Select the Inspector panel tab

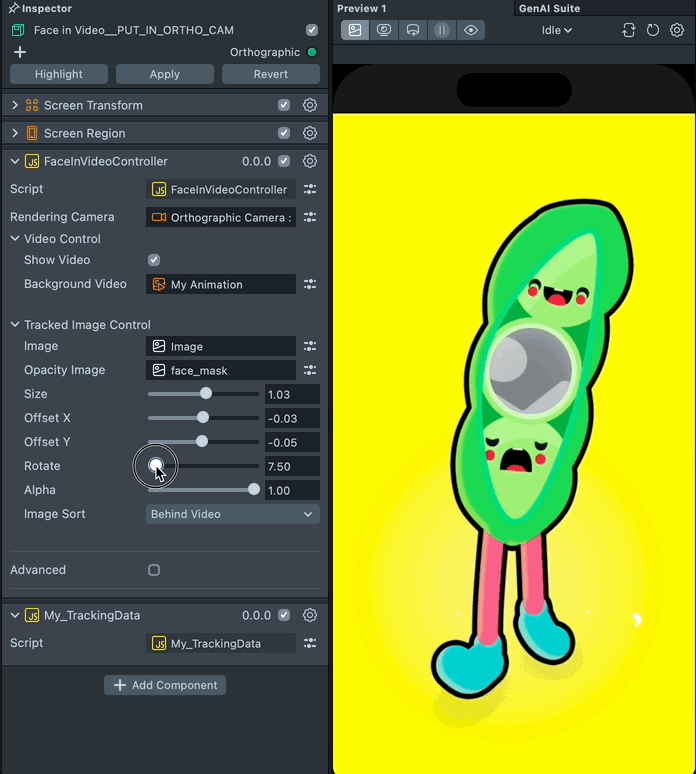46,8
